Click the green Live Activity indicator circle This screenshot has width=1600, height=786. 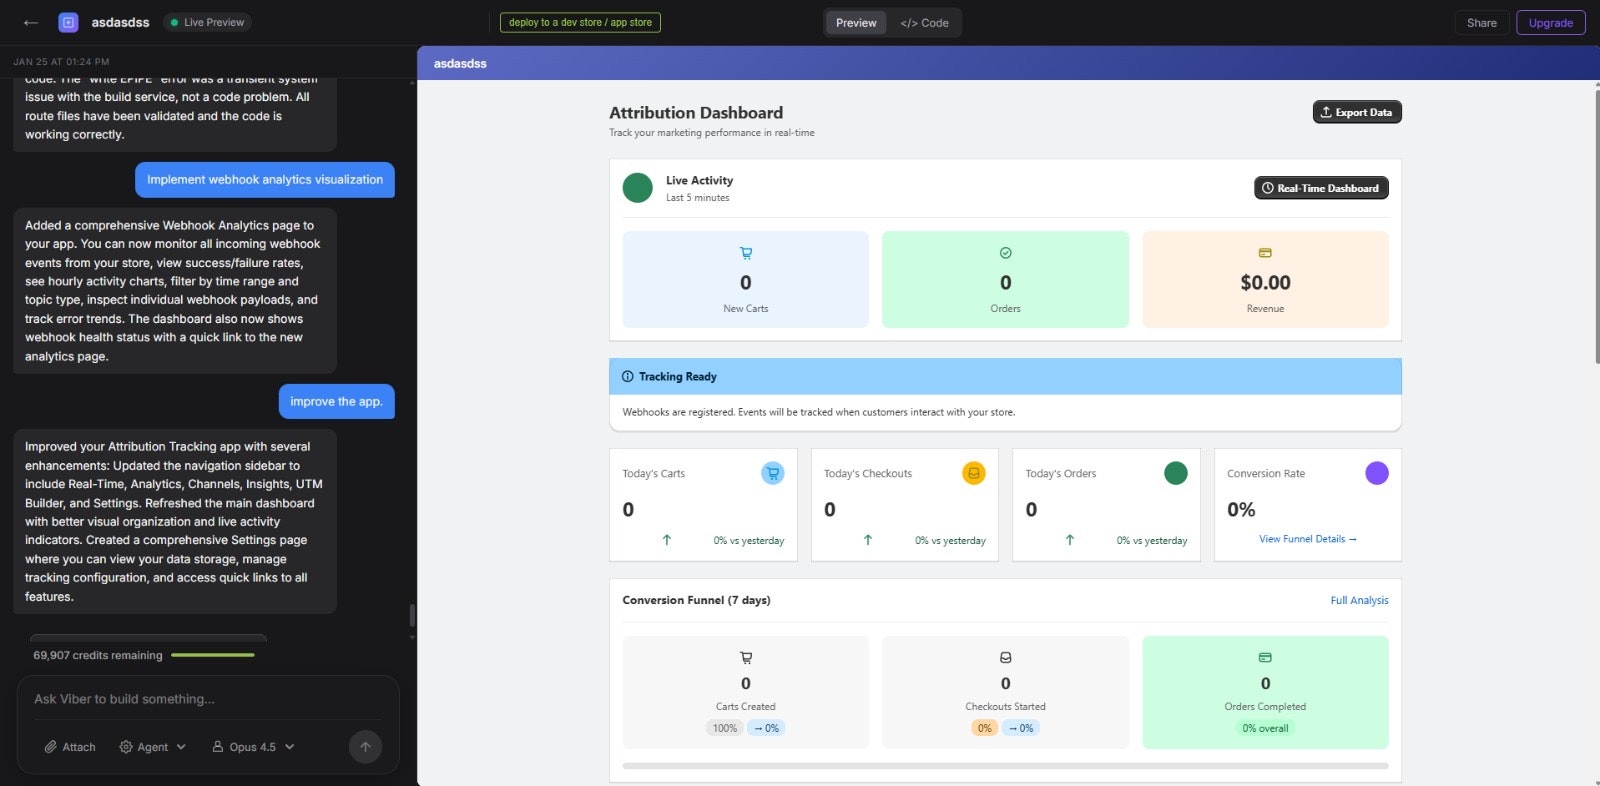(x=637, y=188)
